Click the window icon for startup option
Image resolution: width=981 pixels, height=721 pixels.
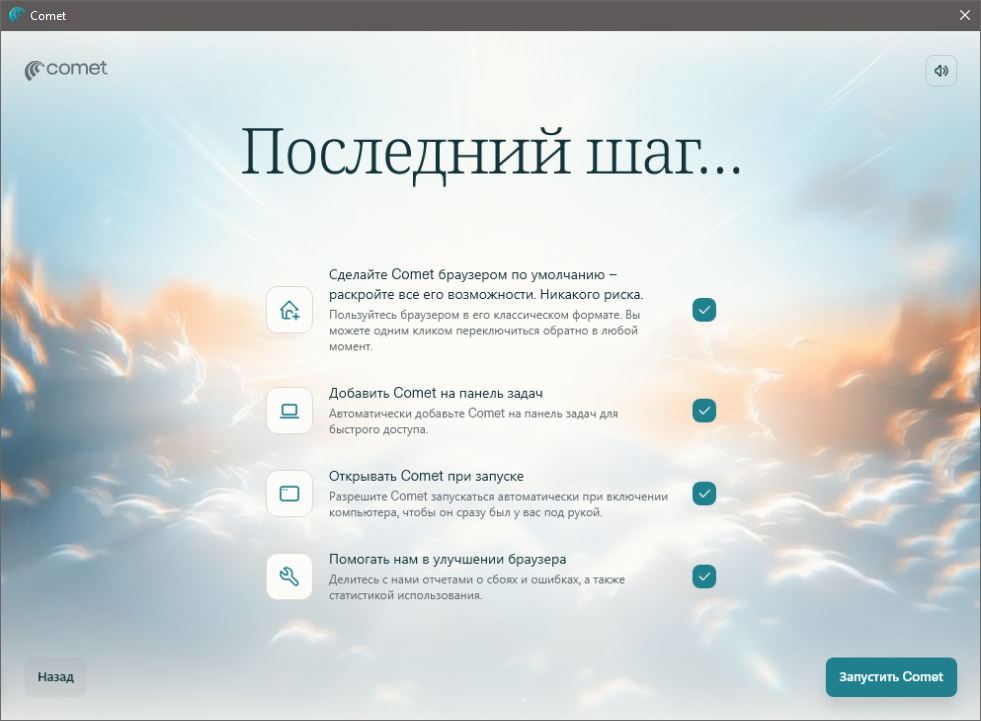tap(289, 493)
